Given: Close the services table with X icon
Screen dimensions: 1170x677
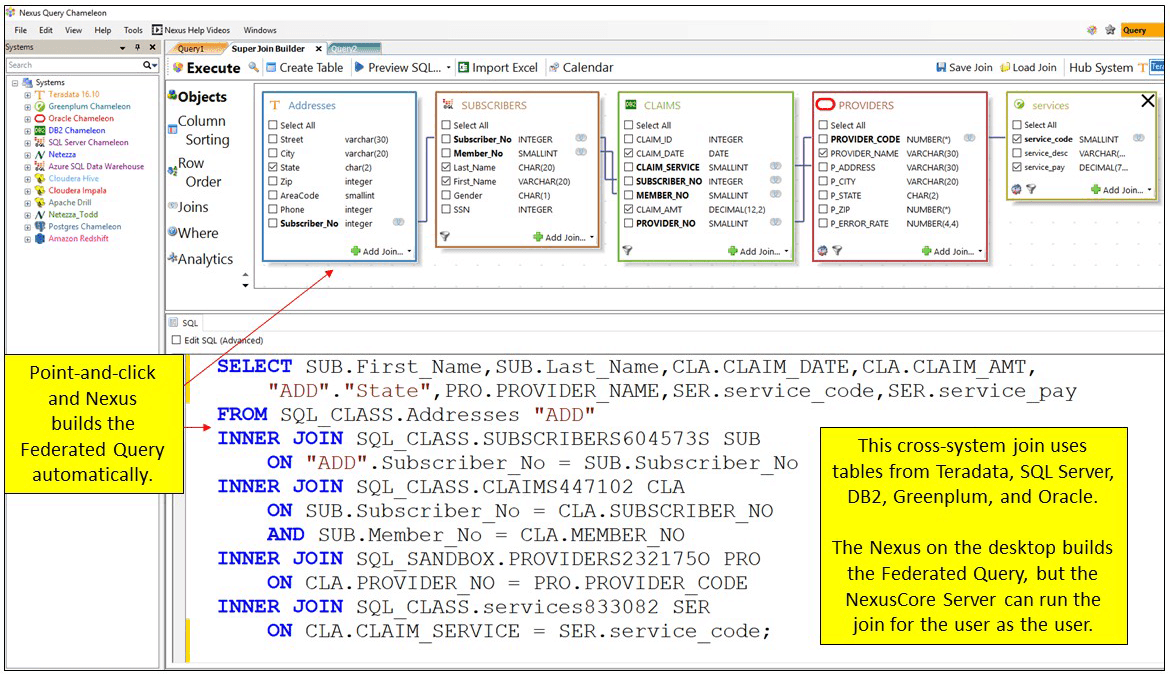Looking at the screenshot, I should pyautogui.click(x=1147, y=101).
